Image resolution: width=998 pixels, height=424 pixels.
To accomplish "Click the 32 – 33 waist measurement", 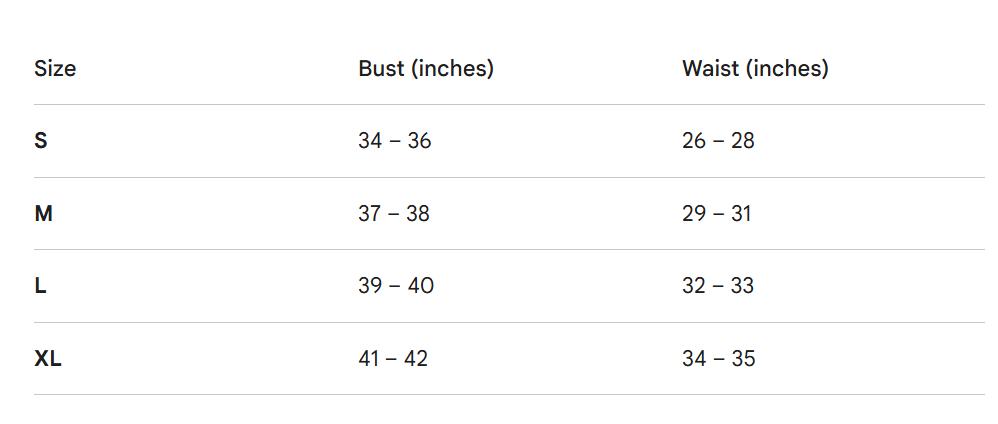I will click(718, 286).
